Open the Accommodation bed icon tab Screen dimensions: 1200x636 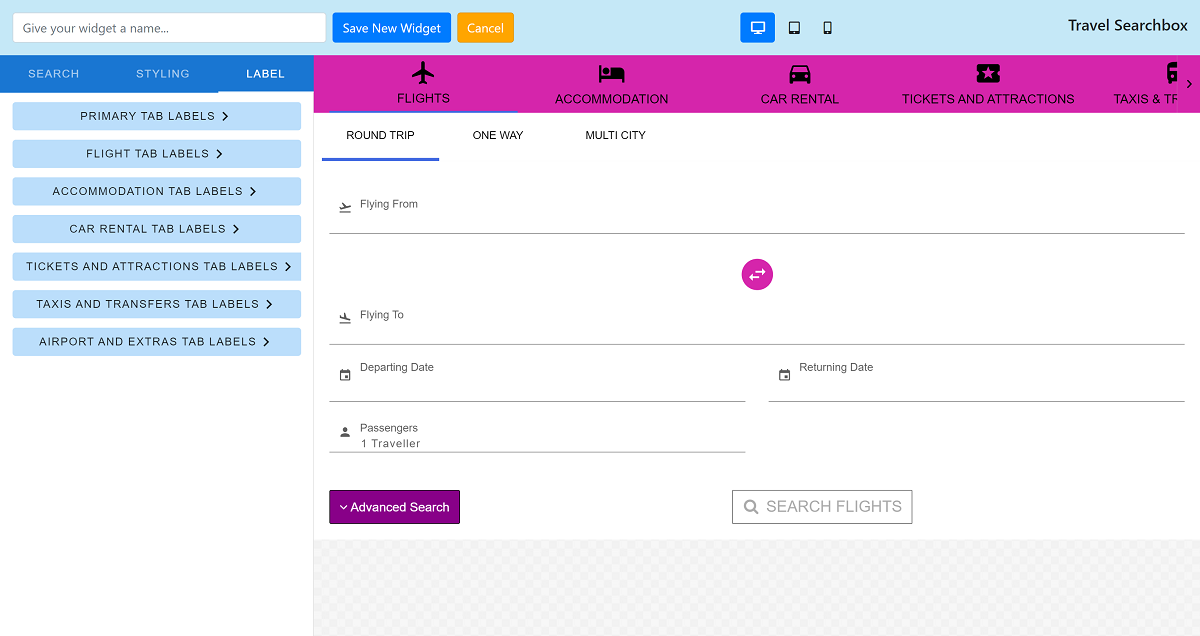(611, 84)
